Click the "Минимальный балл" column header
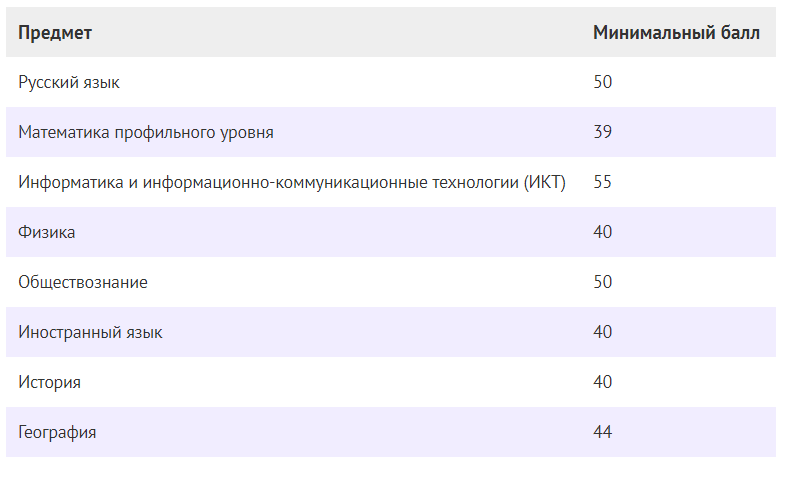 tap(676, 33)
